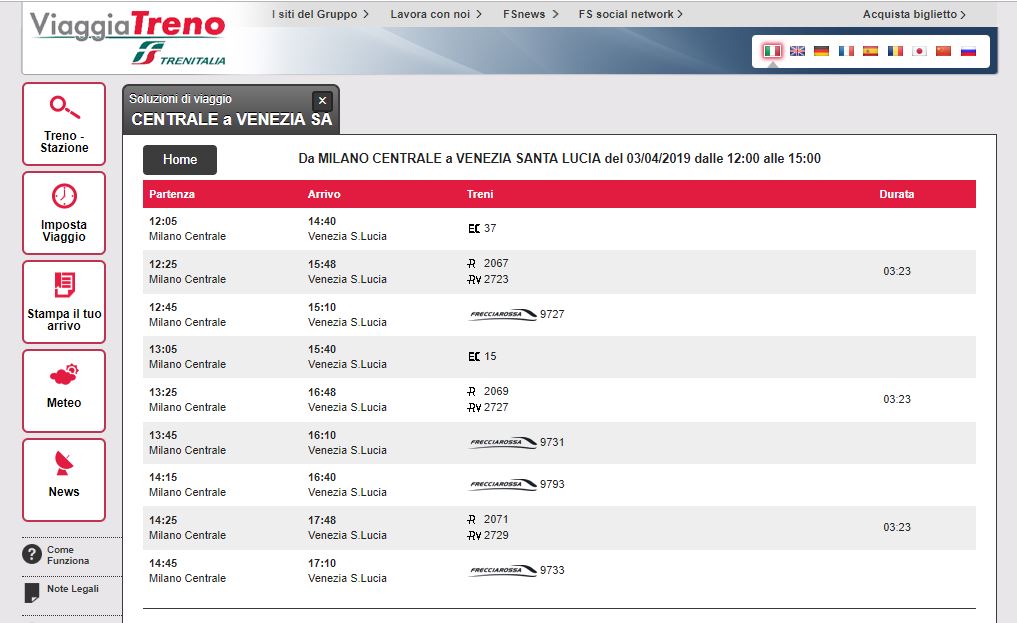Switch language to German flag

821,51
